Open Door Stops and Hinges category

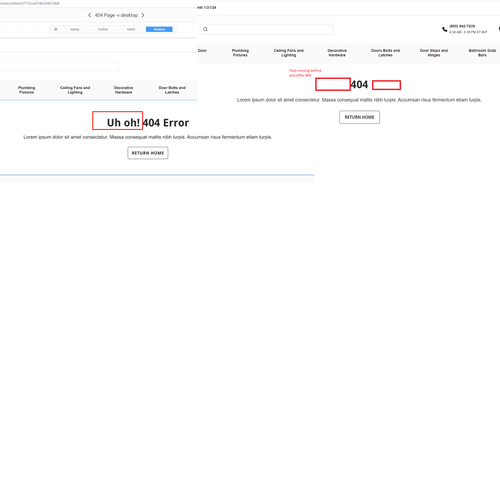tap(434, 53)
